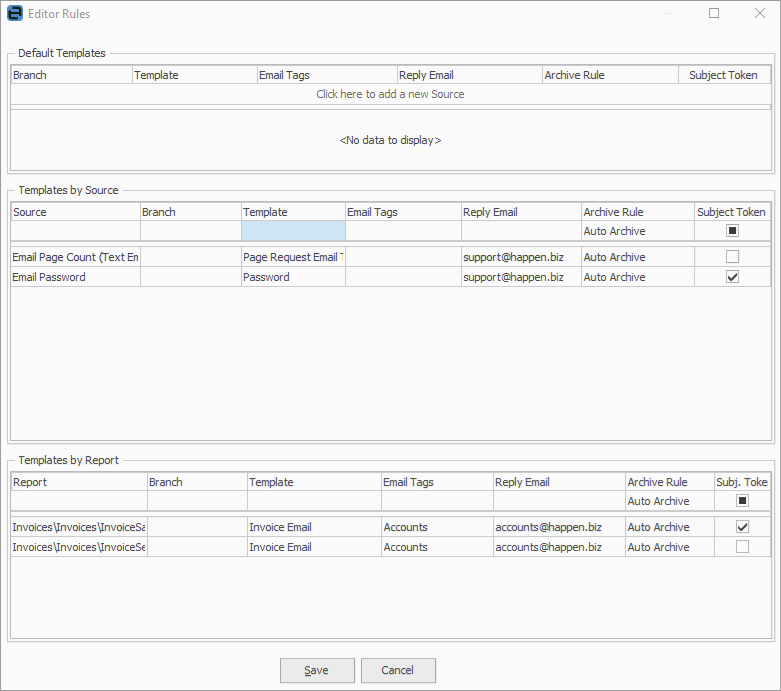Check Subj. Token for second Invoice Email row
Screen dimensions: 781x691
pyautogui.click(x=742, y=547)
